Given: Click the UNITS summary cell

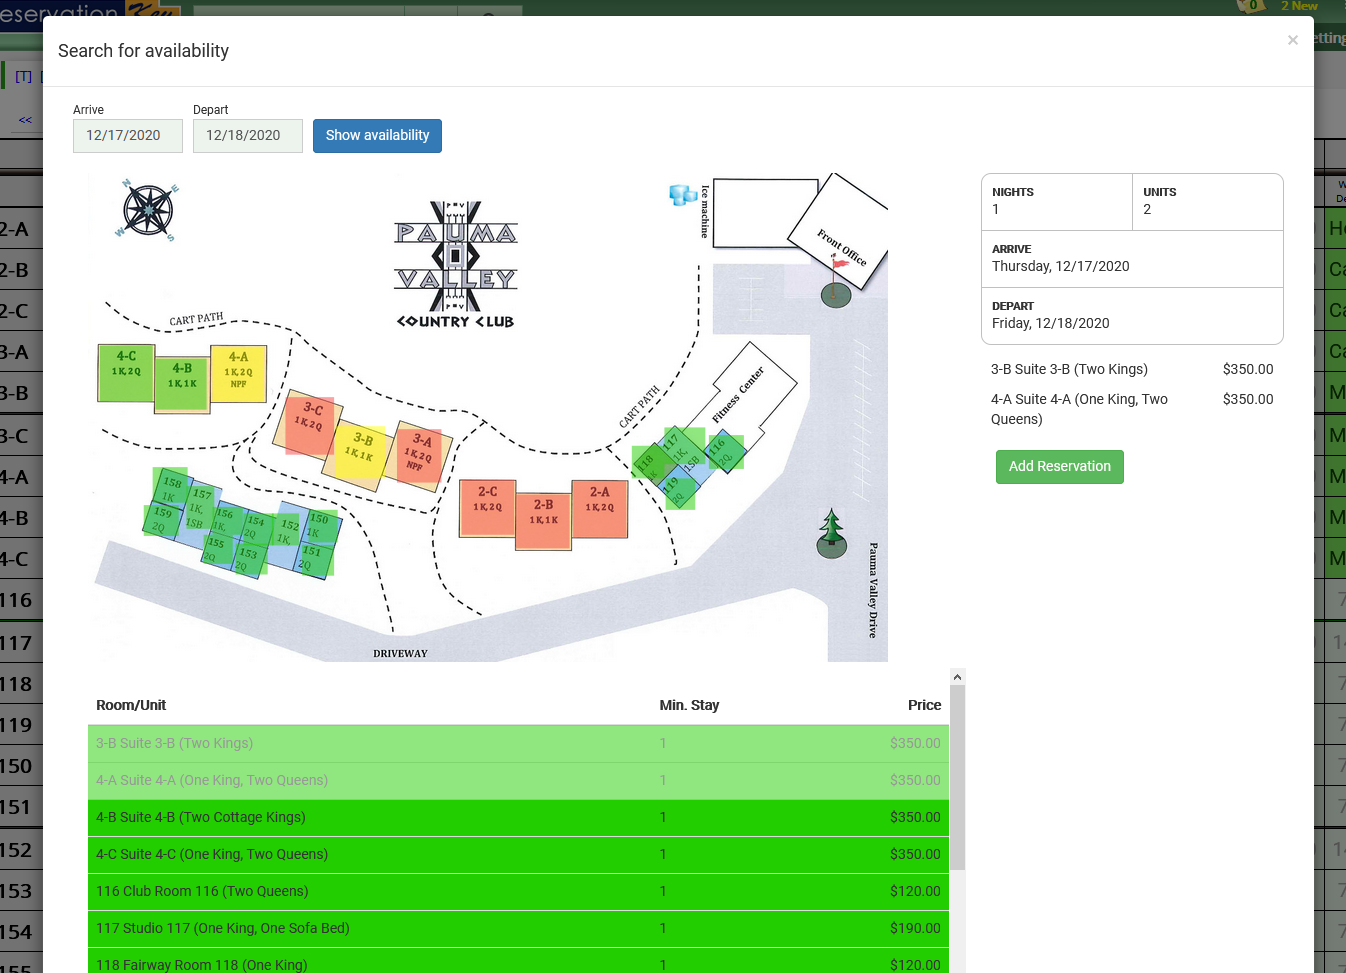Looking at the screenshot, I should coord(1208,202).
